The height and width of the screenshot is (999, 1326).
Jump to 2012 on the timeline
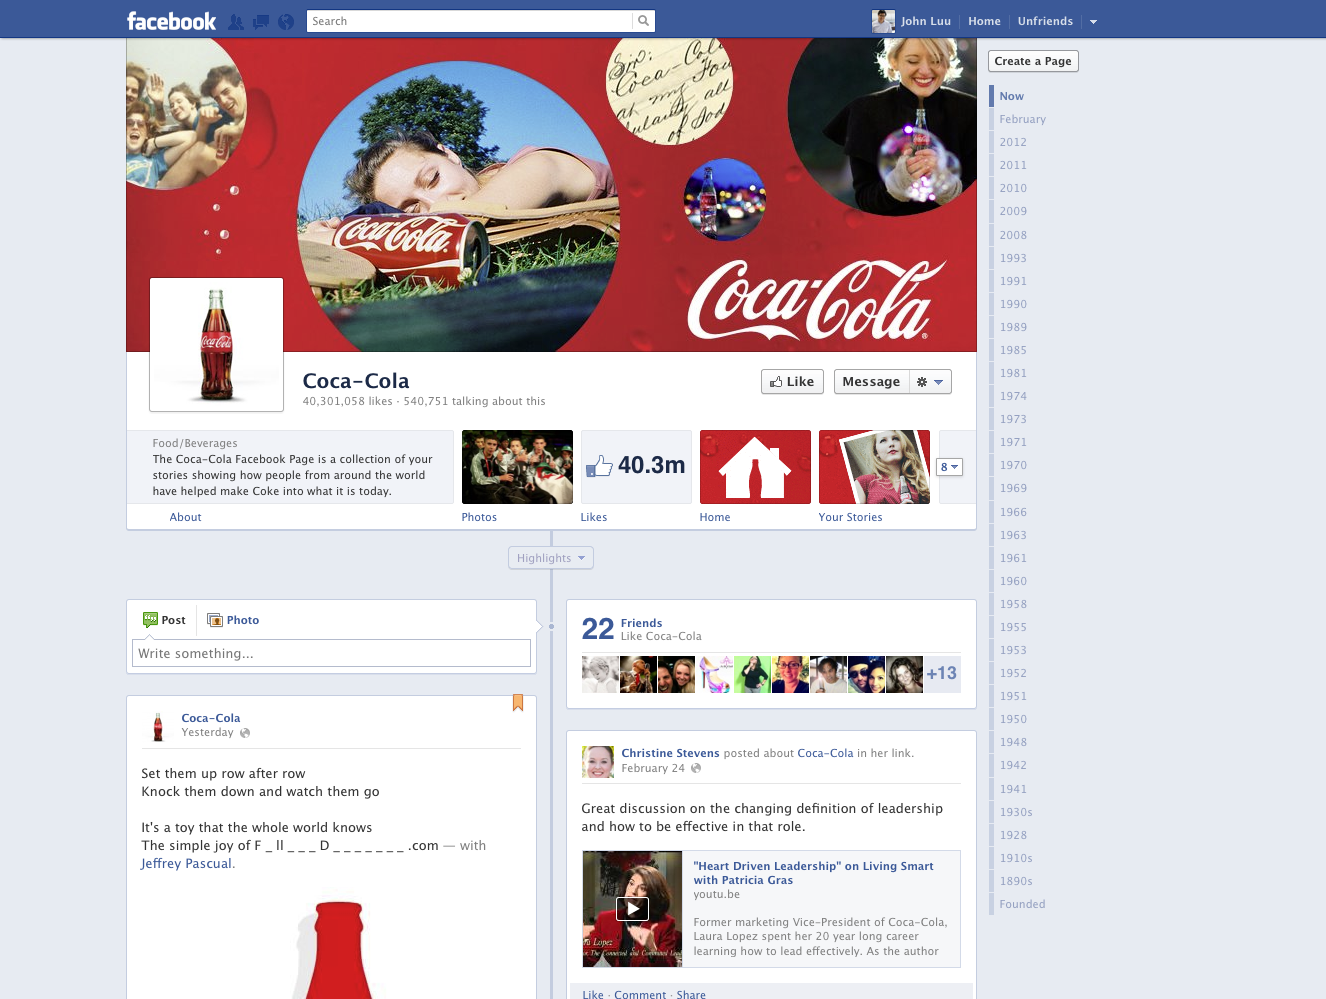(1013, 142)
